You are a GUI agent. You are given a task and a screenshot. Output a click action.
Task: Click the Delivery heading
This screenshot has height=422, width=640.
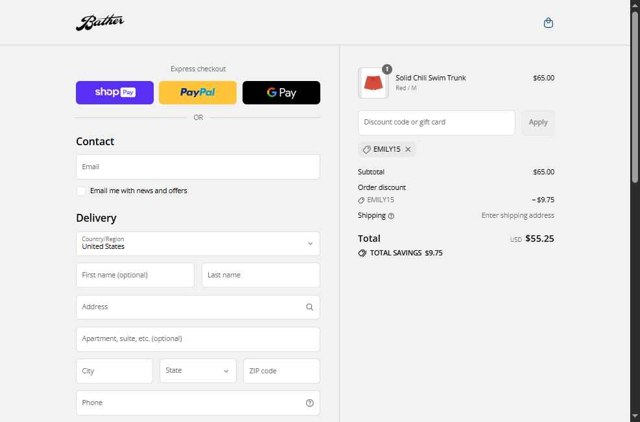pyautogui.click(x=96, y=218)
